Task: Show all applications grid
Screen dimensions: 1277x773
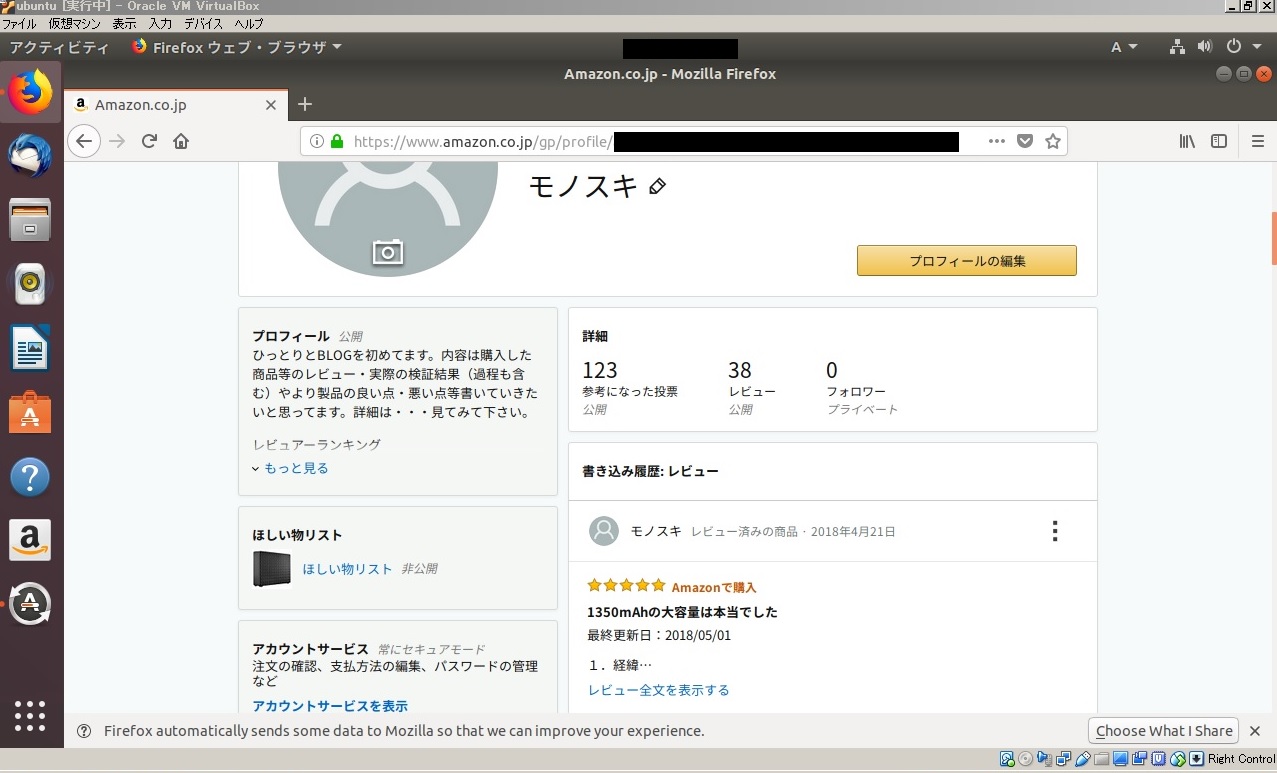Action: (31, 715)
